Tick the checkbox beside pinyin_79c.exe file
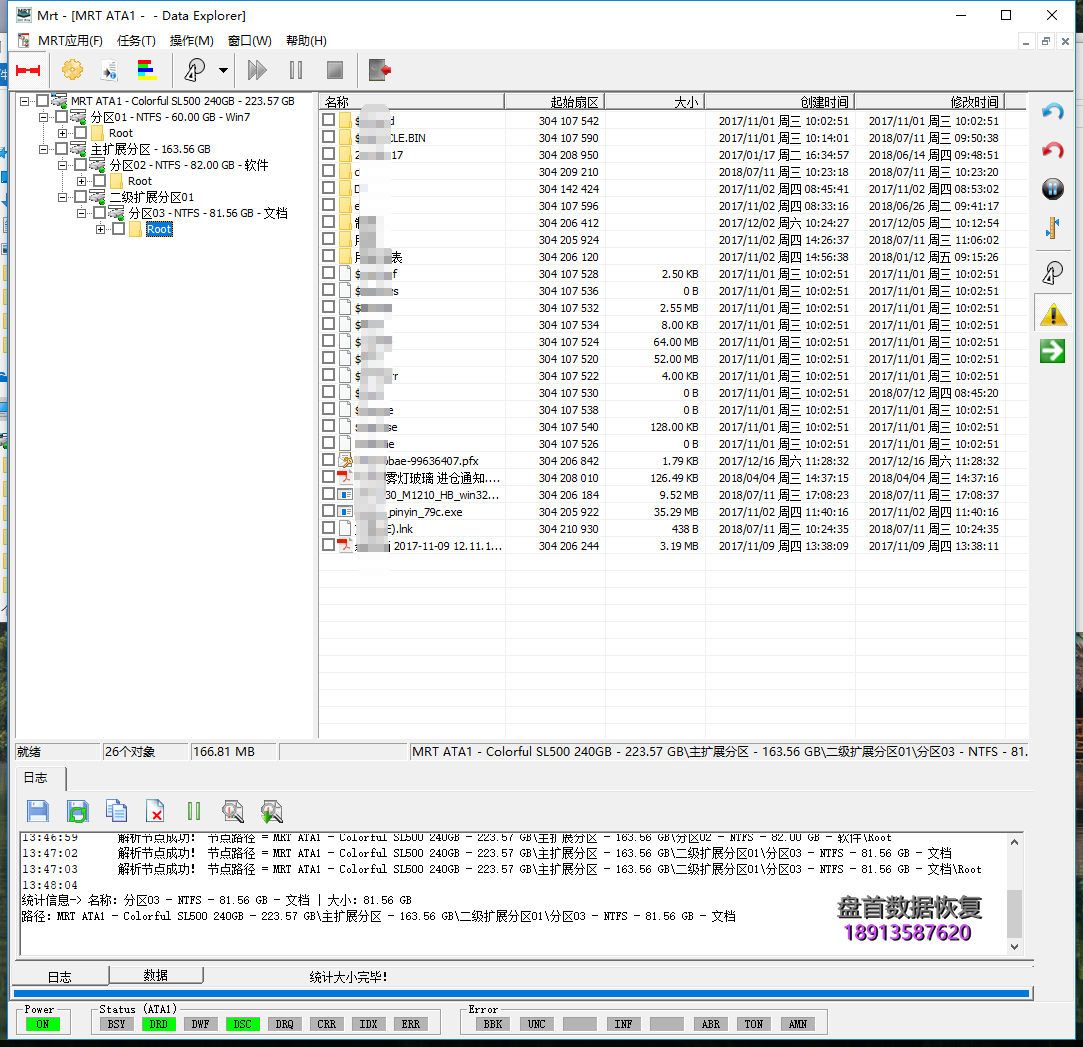 click(328, 512)
